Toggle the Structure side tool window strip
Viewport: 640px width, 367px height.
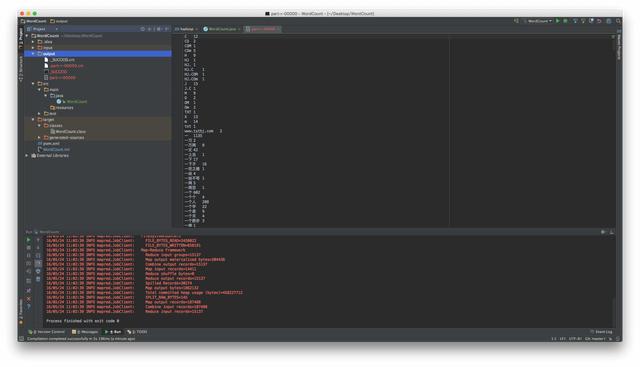(x=21, y=69)
